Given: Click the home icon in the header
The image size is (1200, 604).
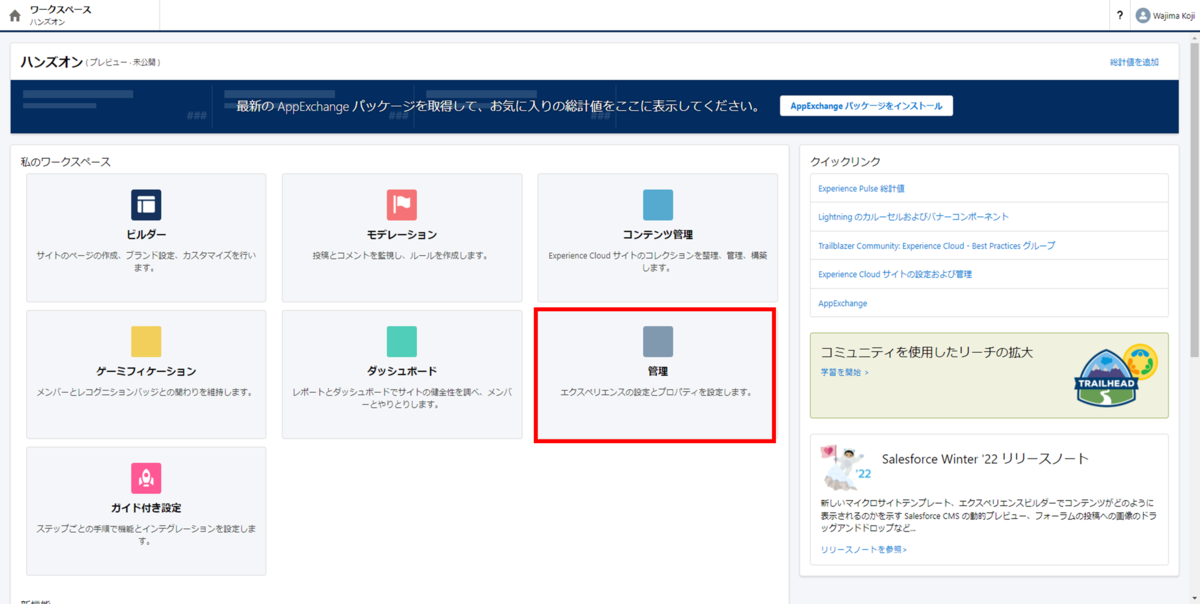Looking at the screenshot, I should click(14, 16).
